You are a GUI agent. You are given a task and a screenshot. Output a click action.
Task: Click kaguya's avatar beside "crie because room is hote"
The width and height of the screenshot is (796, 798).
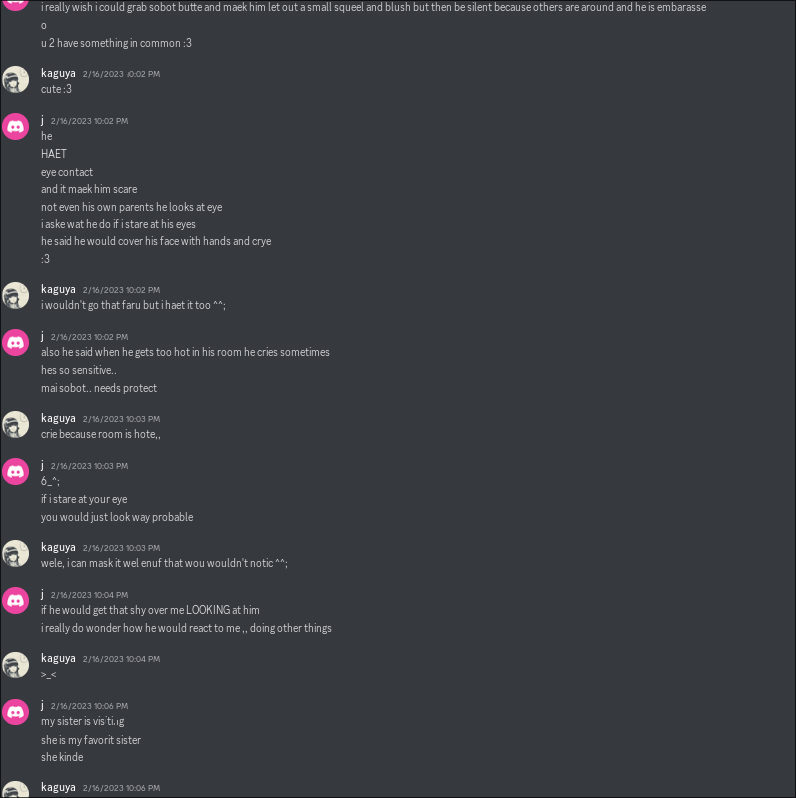pos(15,424)
